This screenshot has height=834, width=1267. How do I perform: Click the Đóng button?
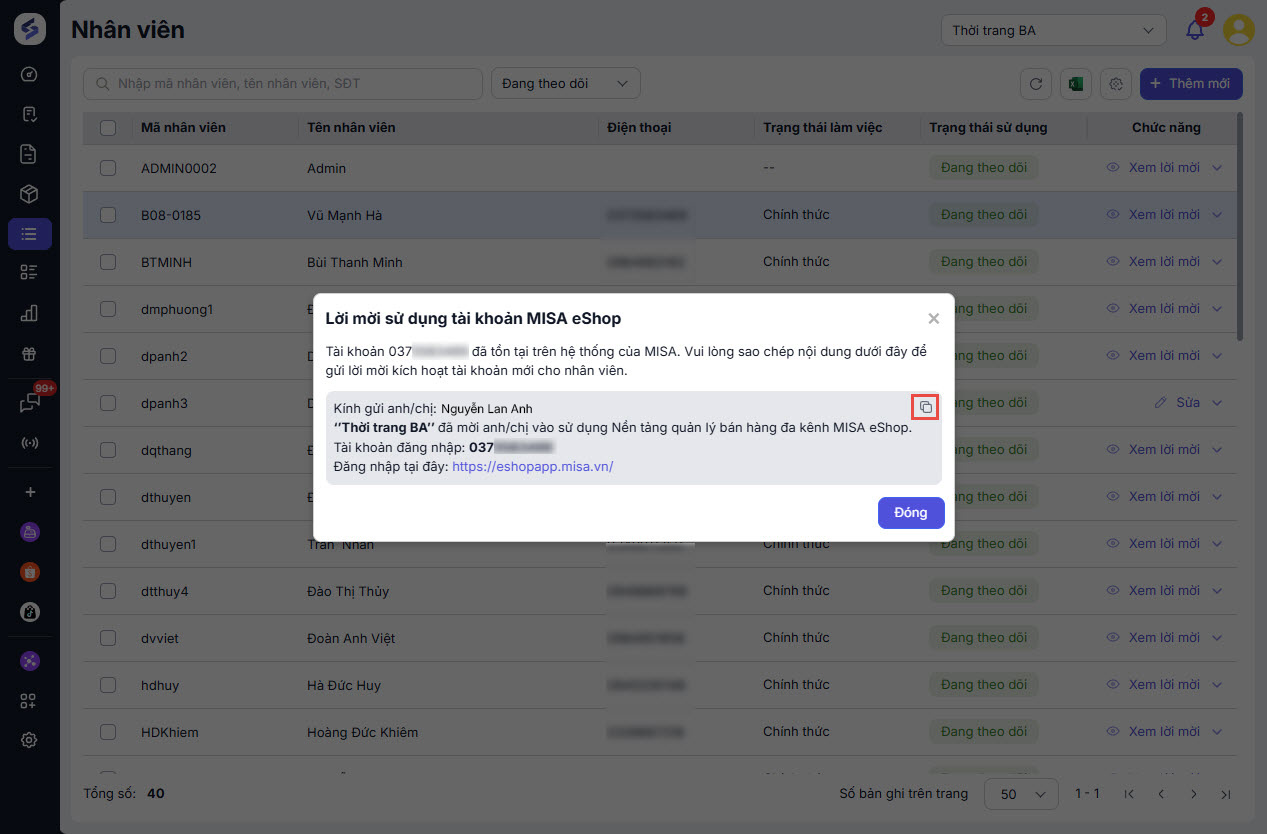coord(910,512)
